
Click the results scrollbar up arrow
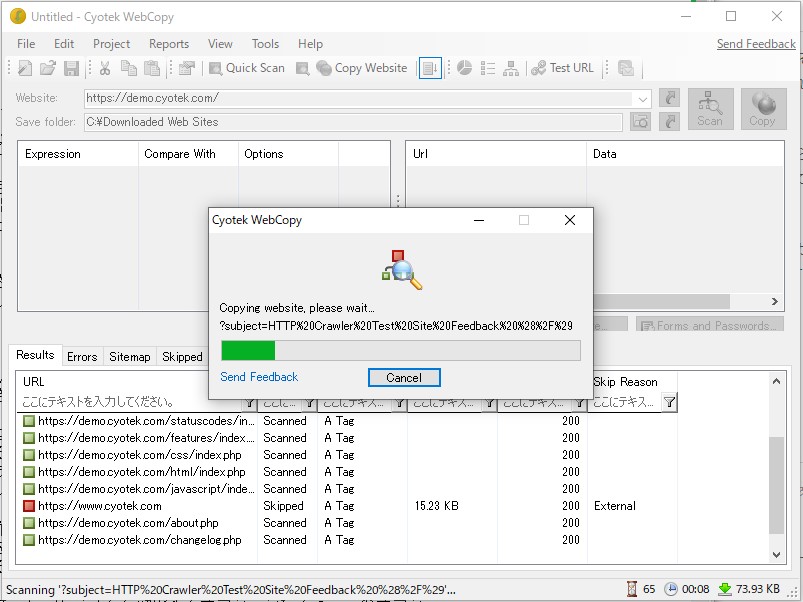point(776,381)
